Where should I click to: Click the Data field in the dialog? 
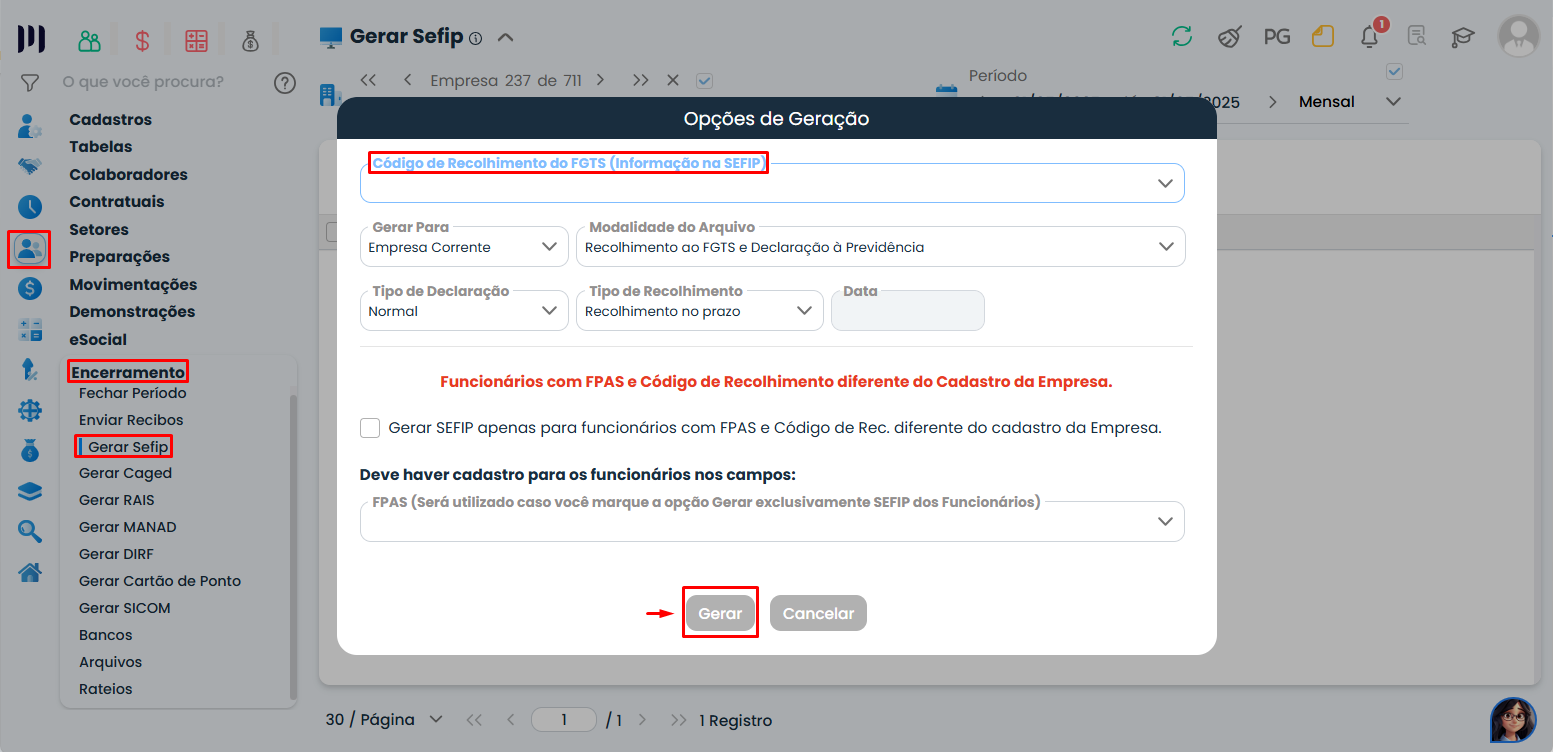[908, 311]
